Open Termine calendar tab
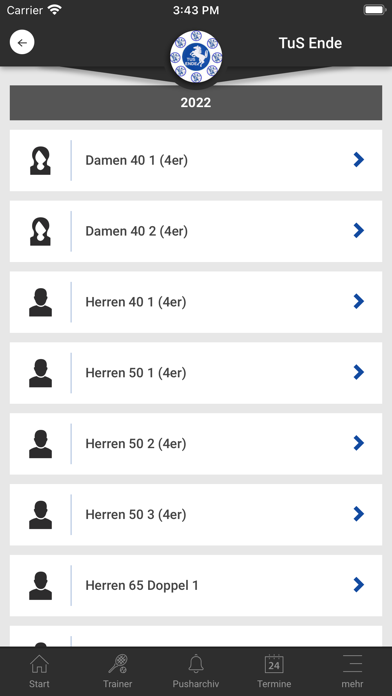392x696 pixels. pyautogui.click(x=274, y=671)
